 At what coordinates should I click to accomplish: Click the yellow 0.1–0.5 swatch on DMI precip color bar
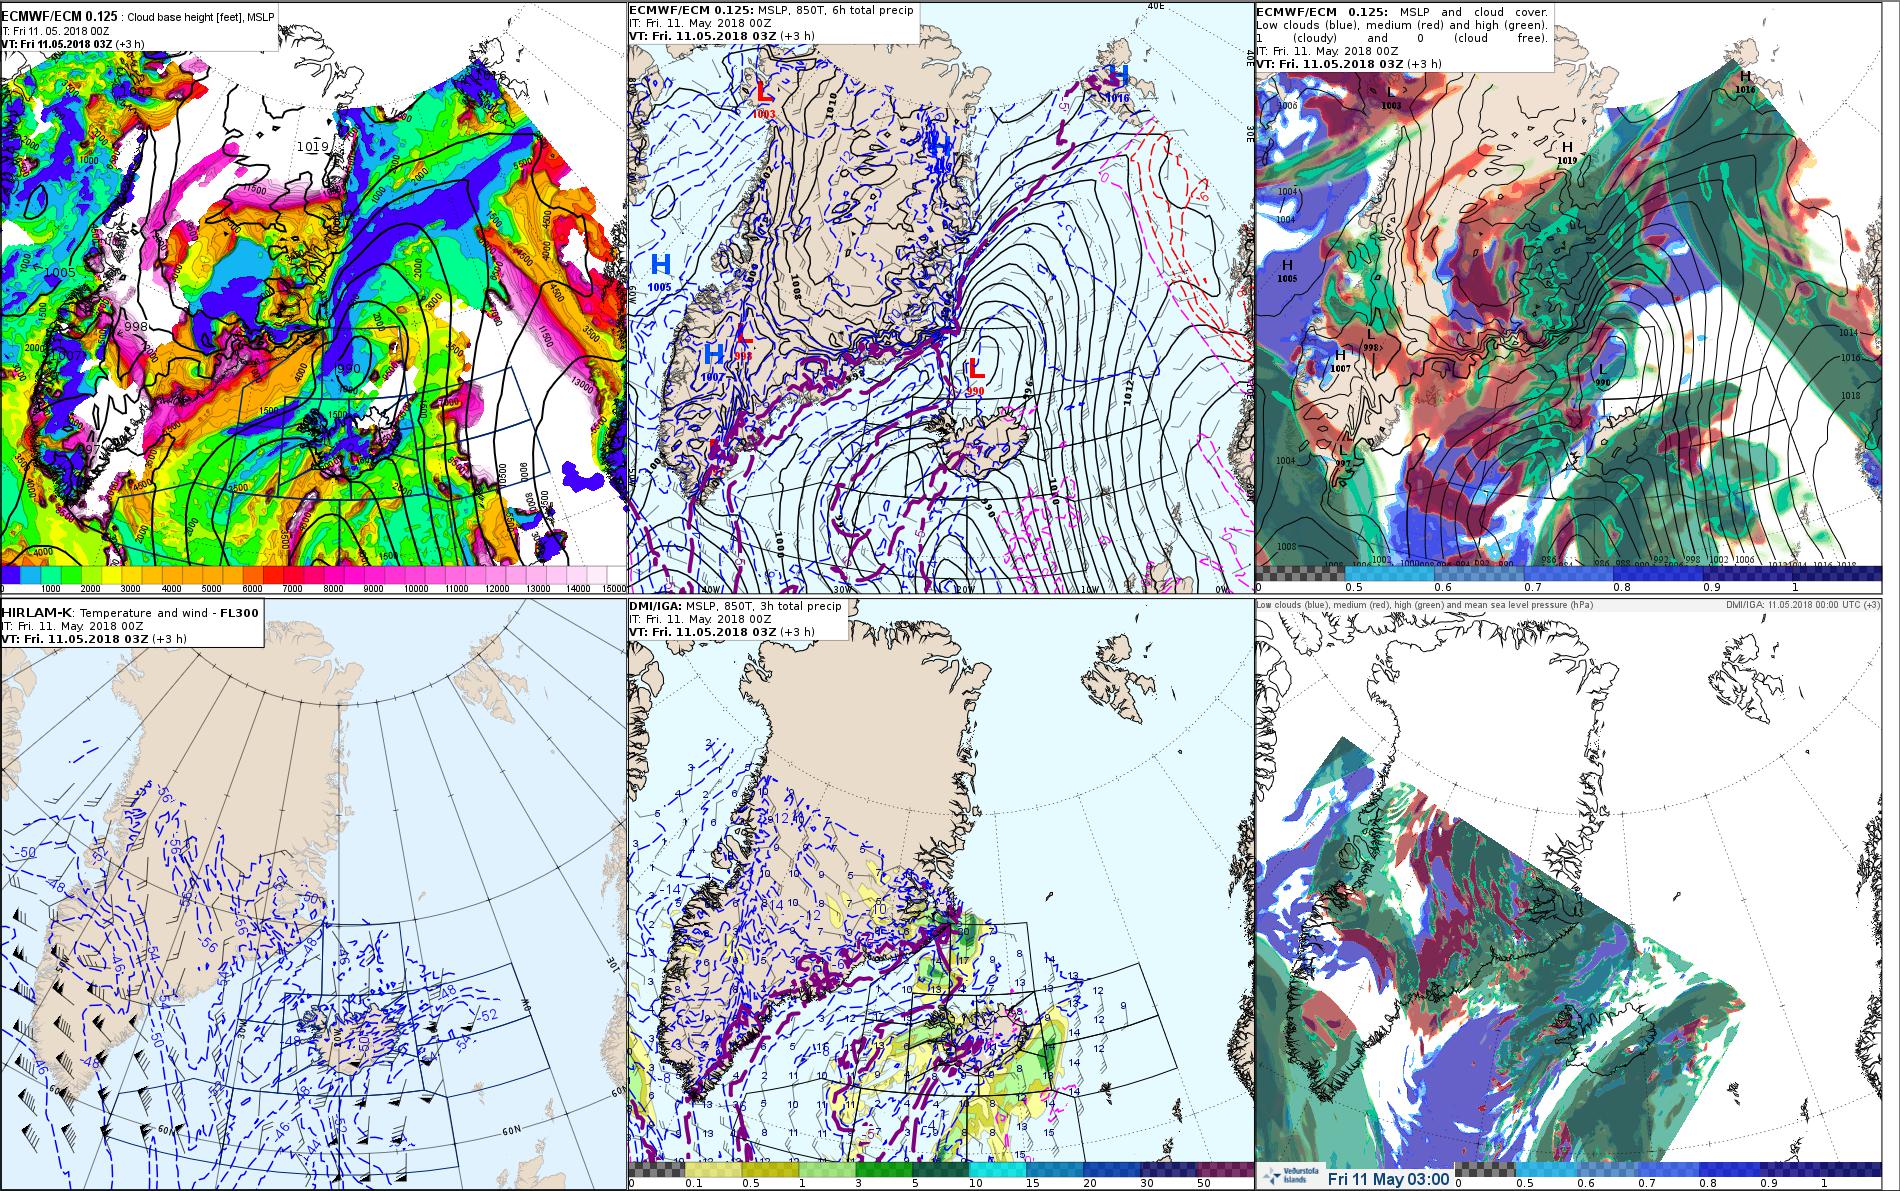713,1169
